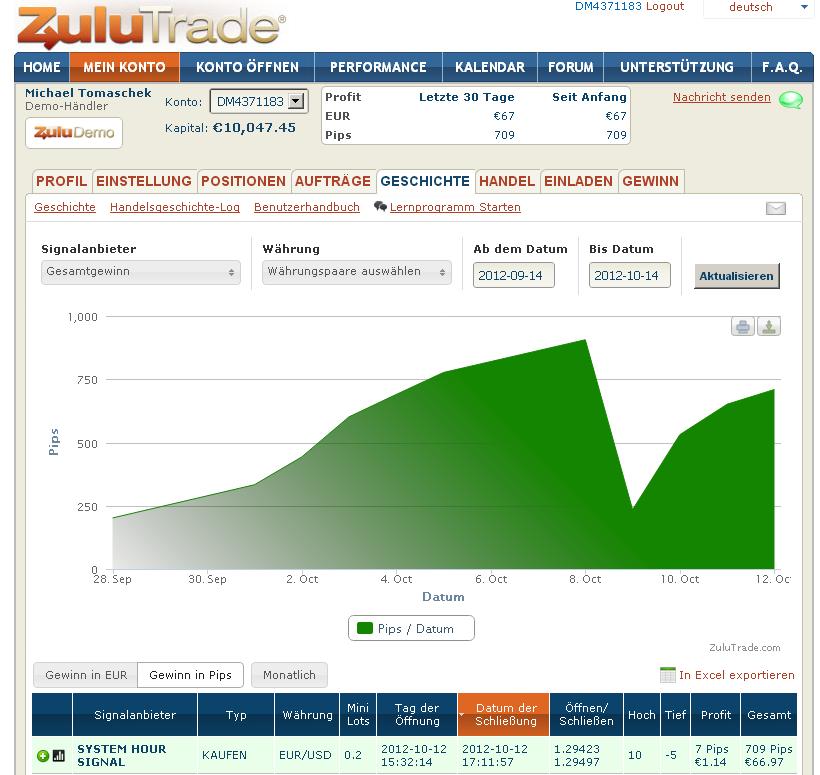This screenshot has height=775, width=820.
Task: Open the POSITIONEN tab
Action: [x=243, y=181]
